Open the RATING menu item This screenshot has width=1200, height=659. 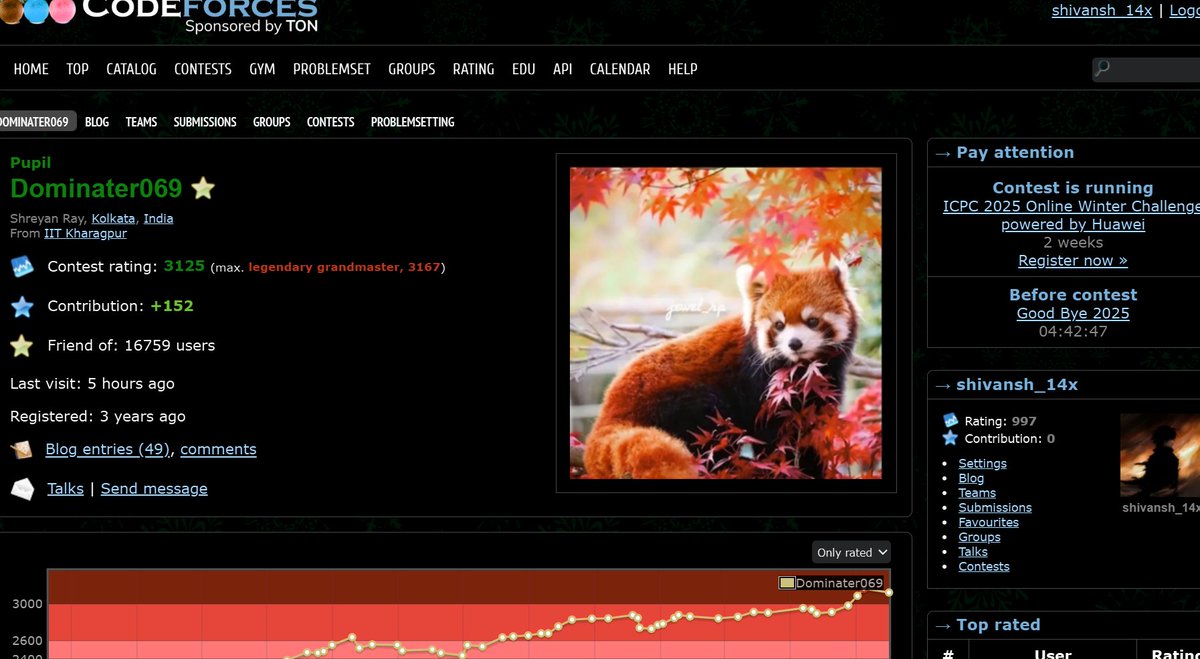tap(473, 69)
